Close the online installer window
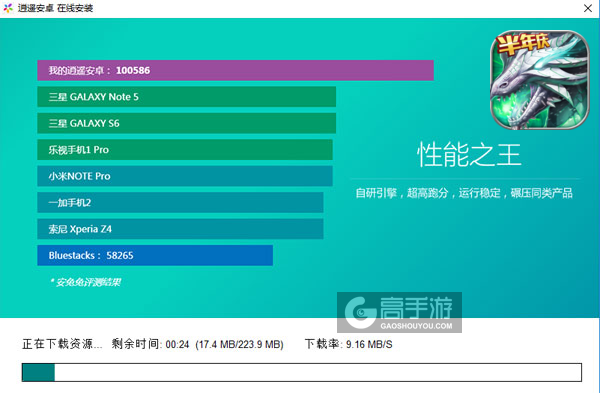The width and height of the screenshot is (600, 393). click(x=588, y=8)
